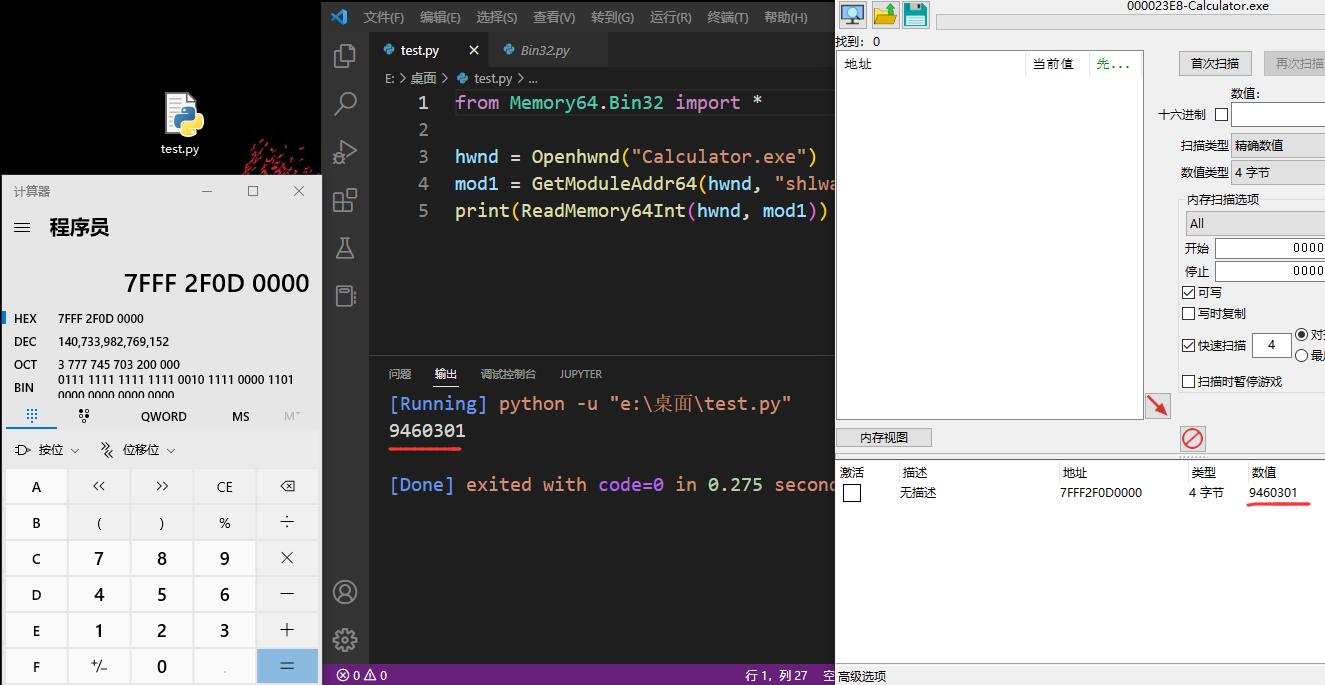
Task: Click calculator MS memory store button
Action: click(241, 416)
